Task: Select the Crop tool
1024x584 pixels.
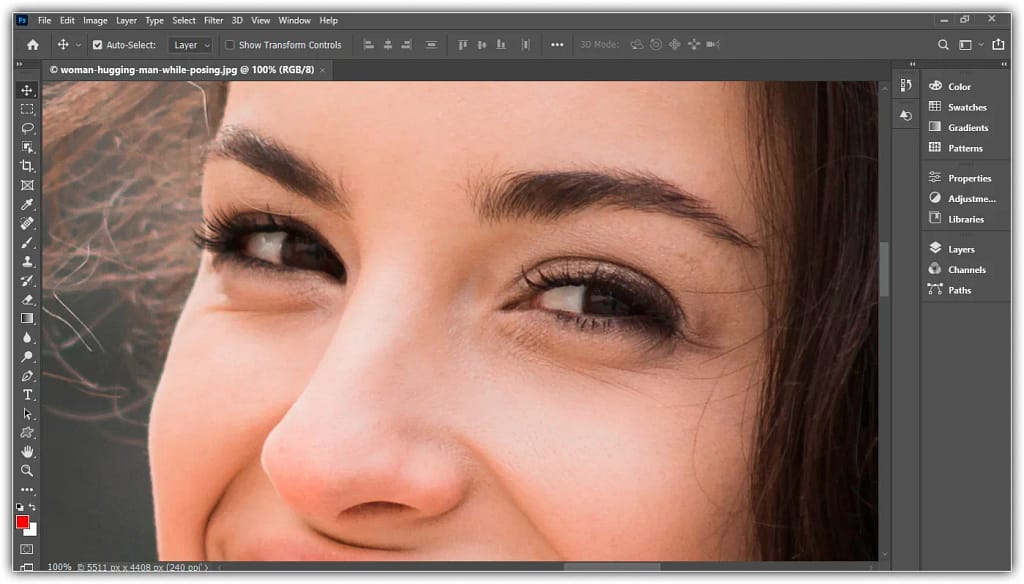Action: coord(27,166)
